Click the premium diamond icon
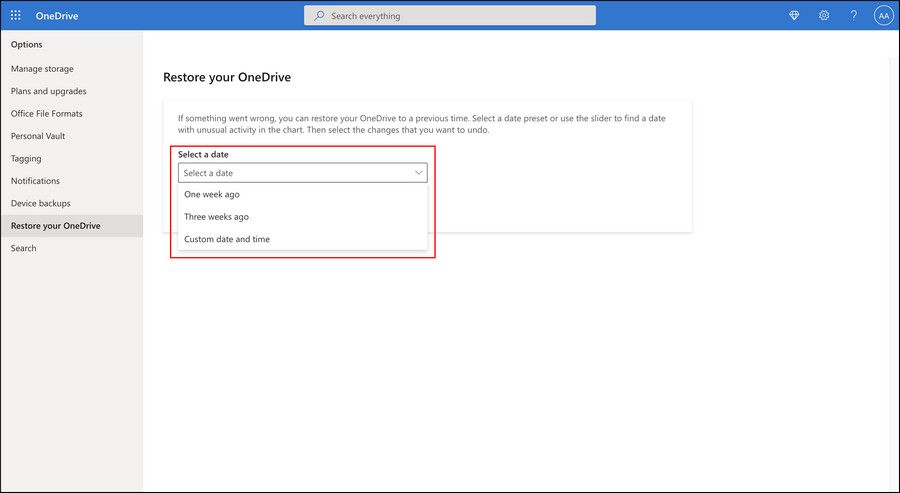 click(794, 15)
